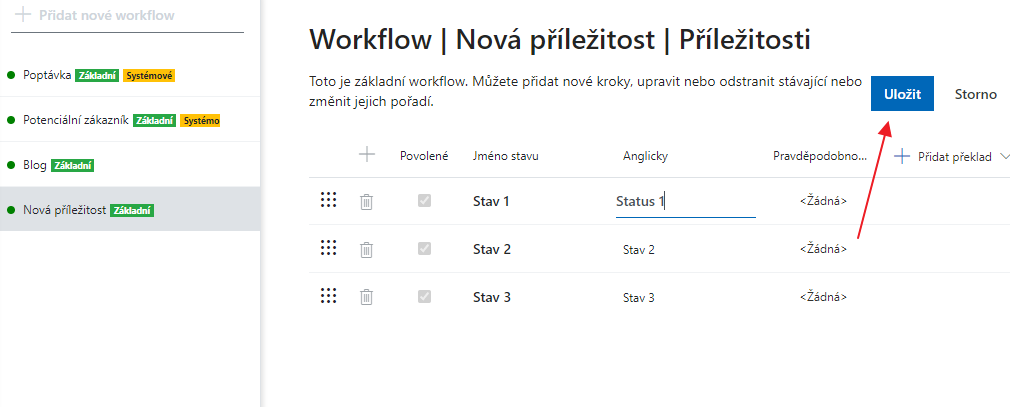Click the drag handle for Stav 1

coord(329,200)
